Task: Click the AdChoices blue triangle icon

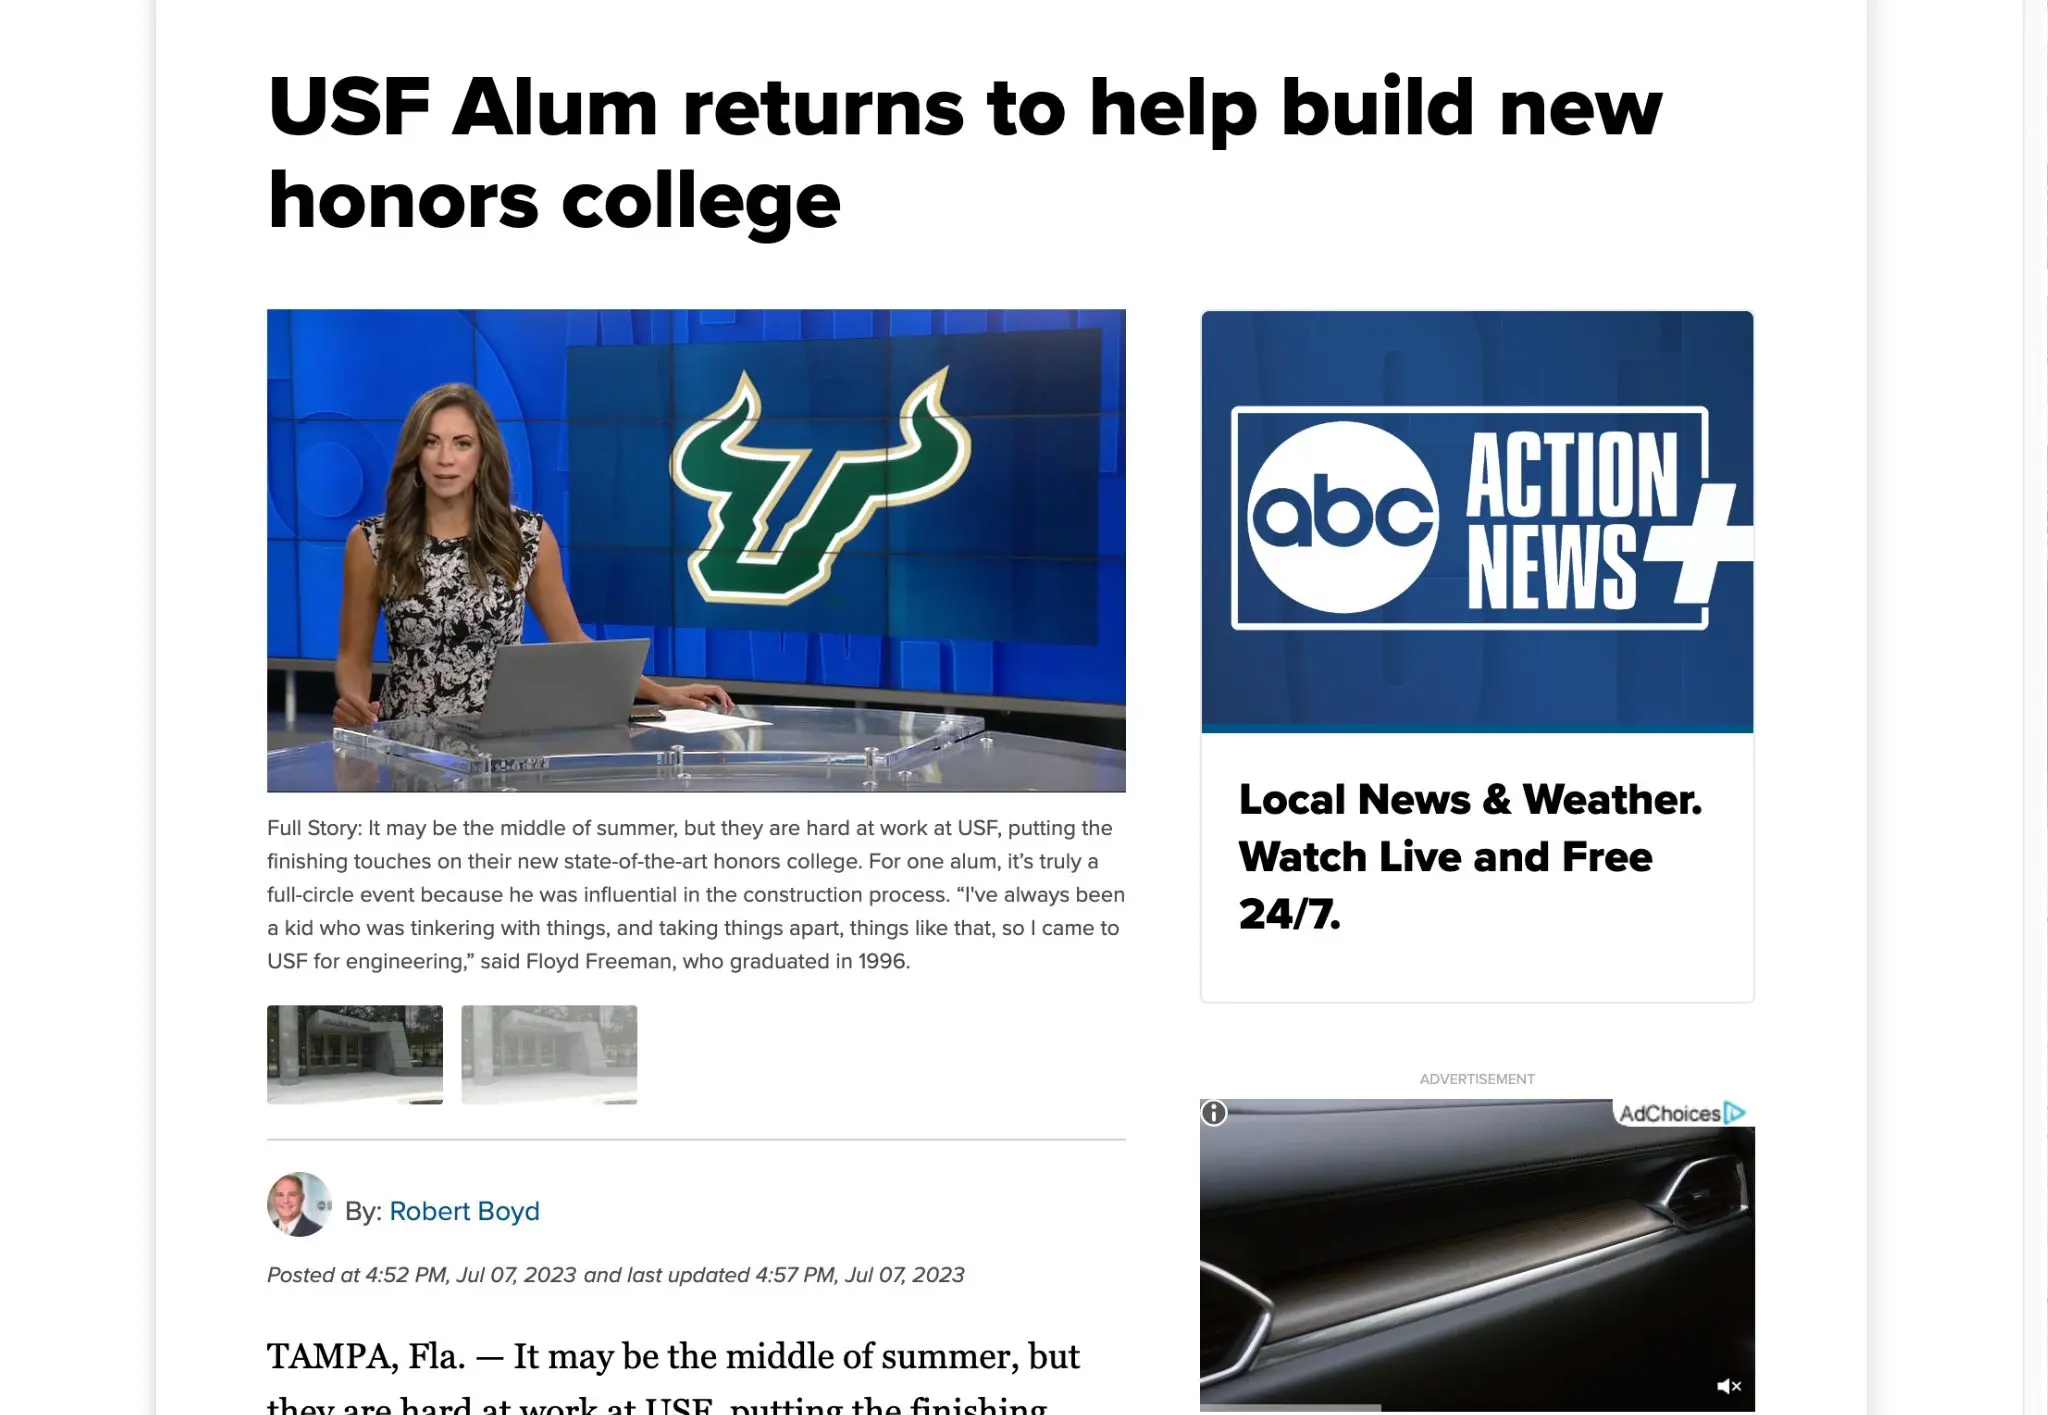Action: 1735,1113
